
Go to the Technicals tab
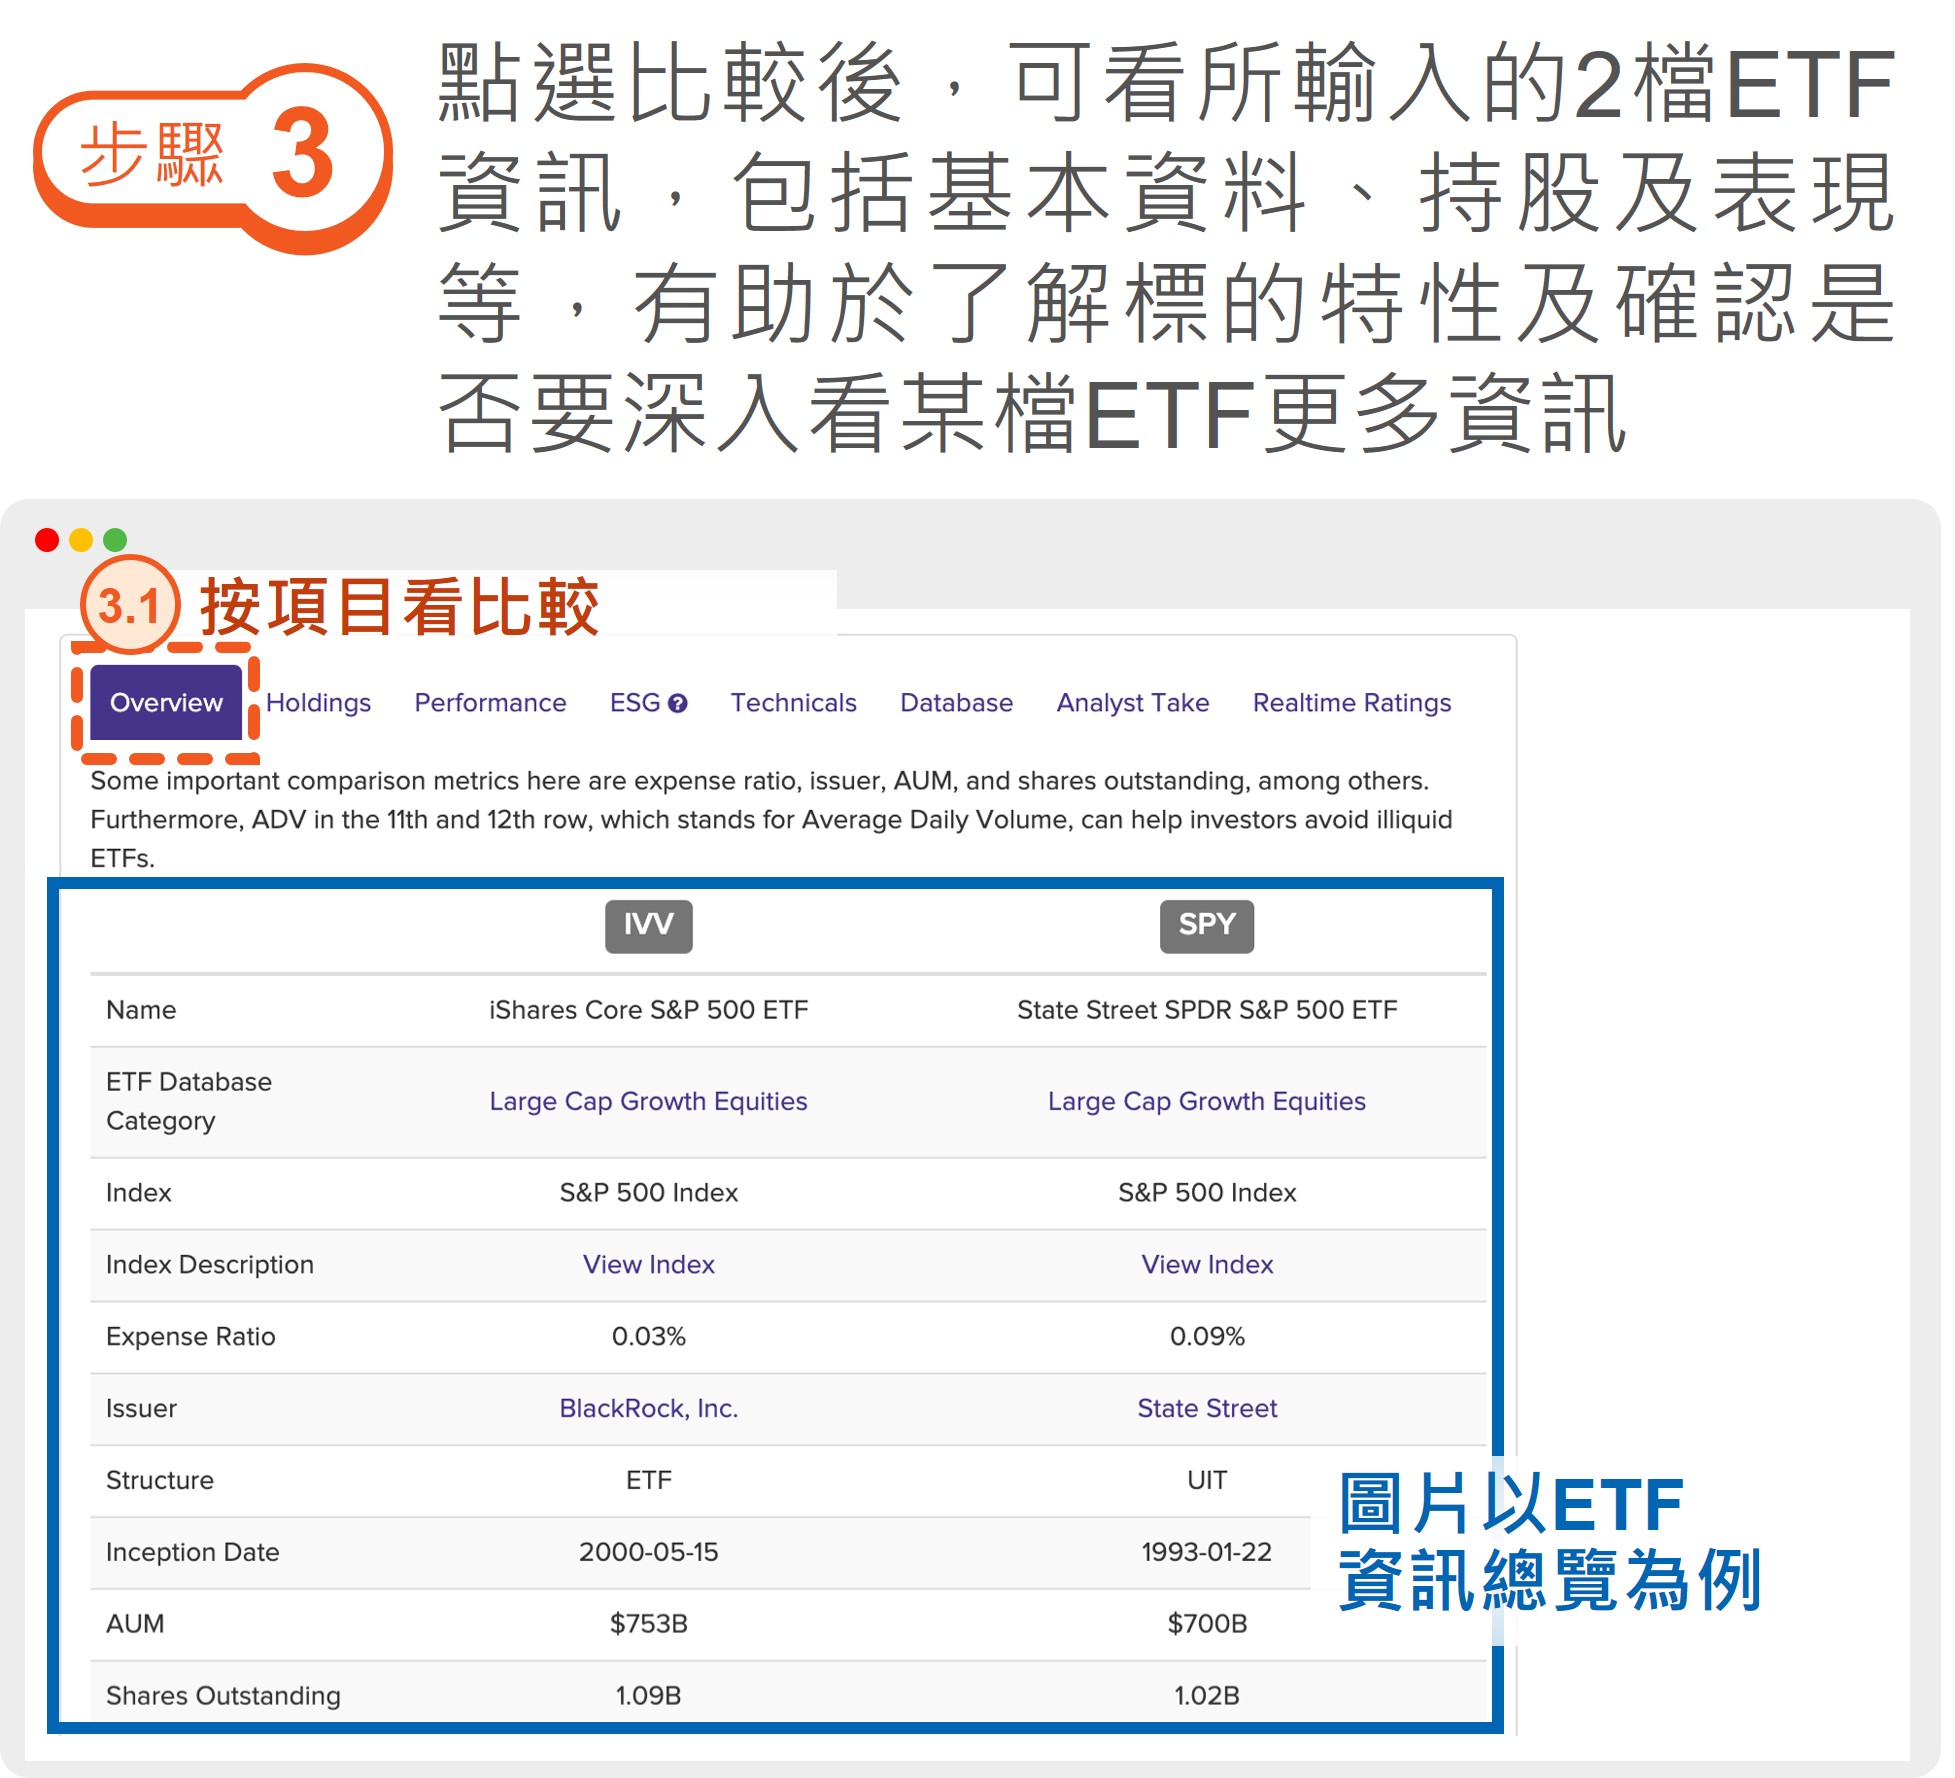tap(793, 703)
